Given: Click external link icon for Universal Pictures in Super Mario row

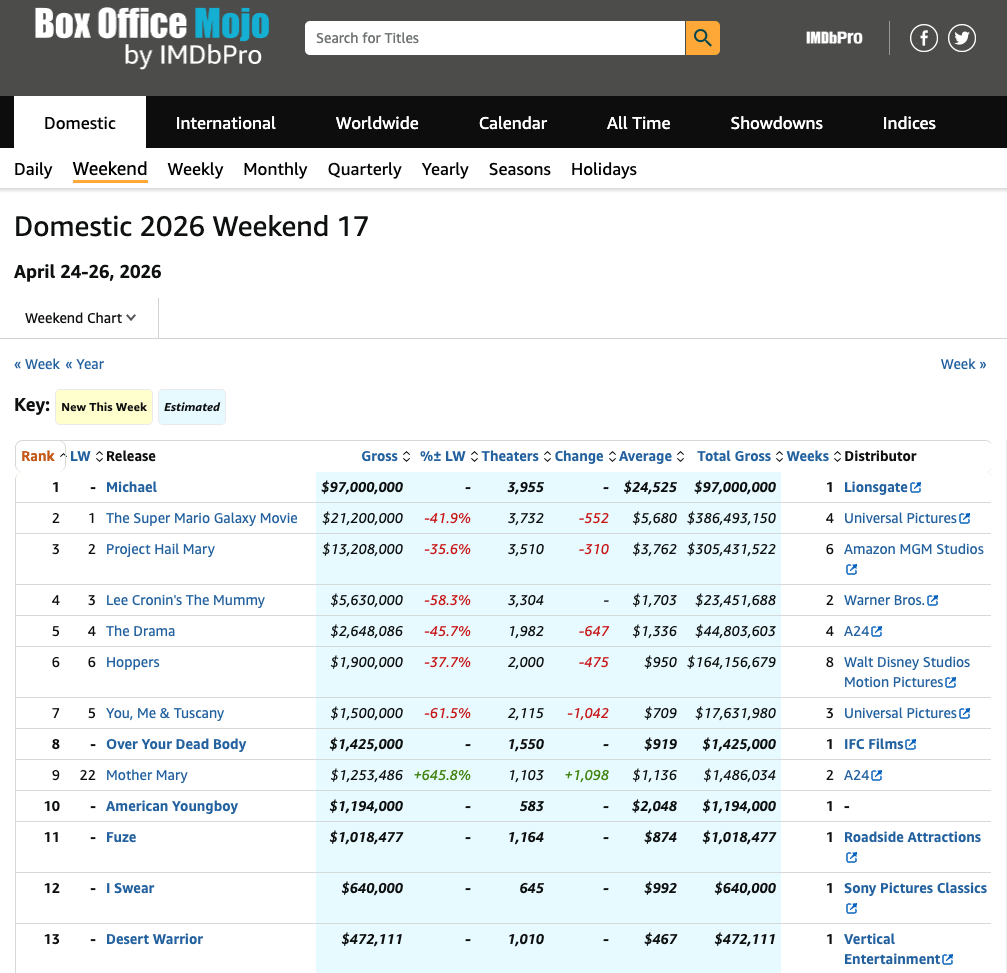Looking at the screenshot, I should (965, 518).
